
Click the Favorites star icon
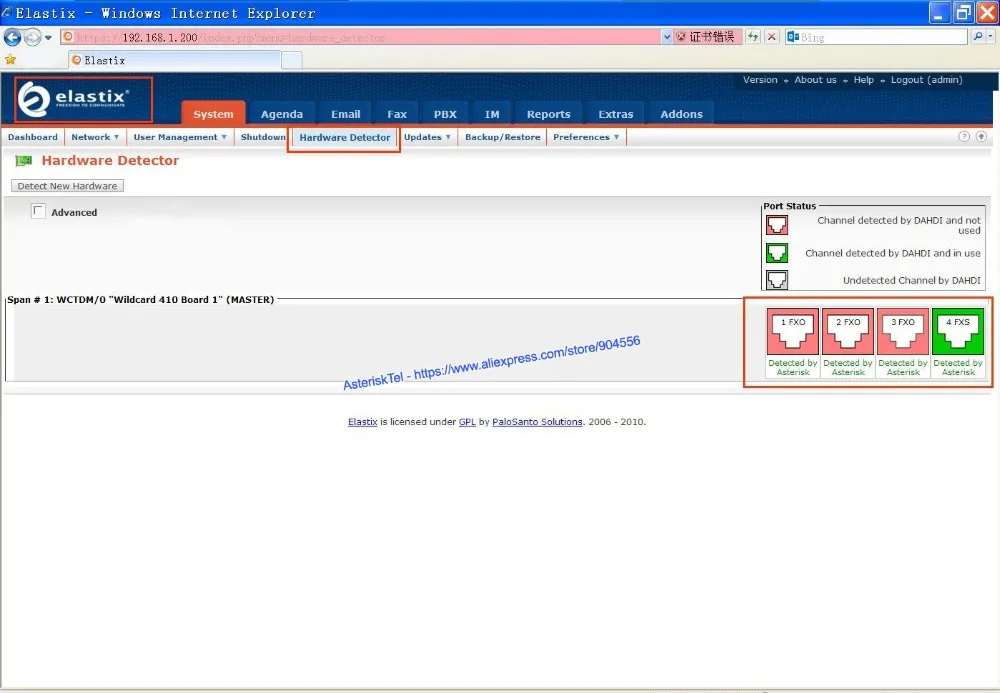point(10,60)
